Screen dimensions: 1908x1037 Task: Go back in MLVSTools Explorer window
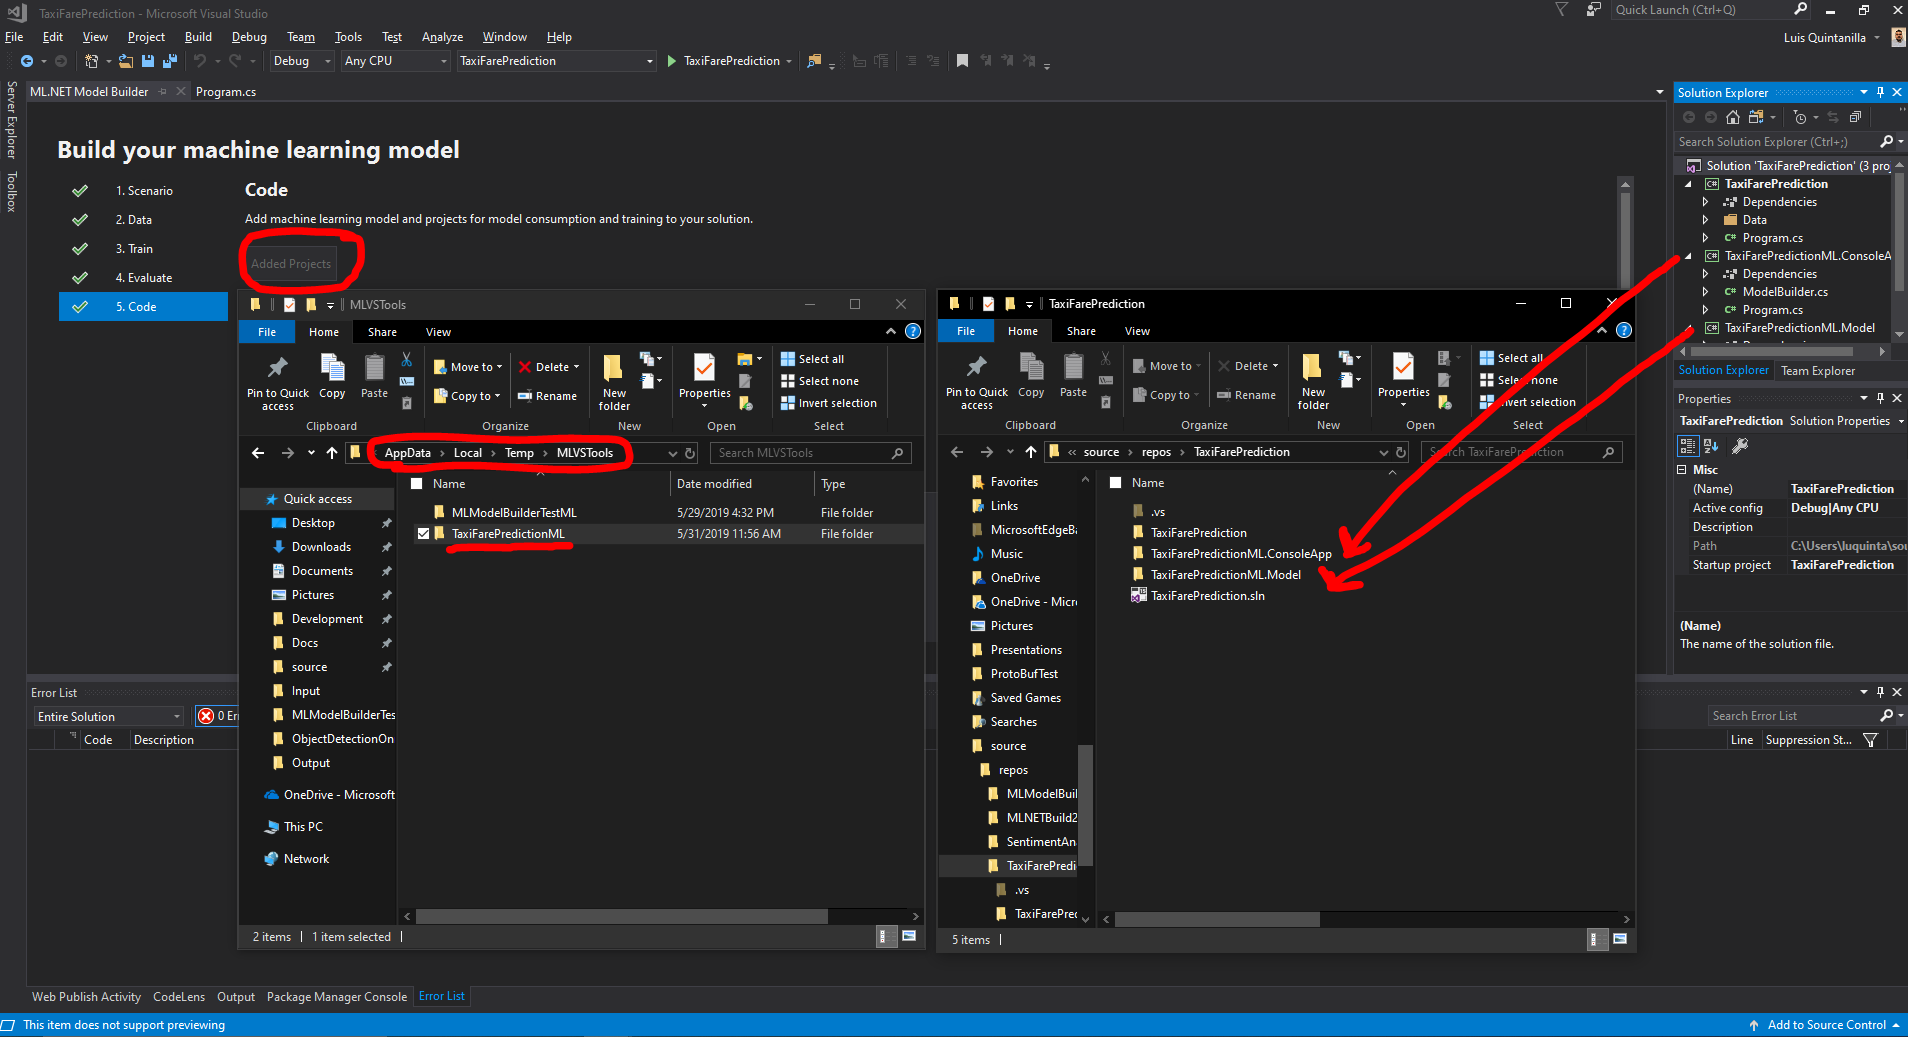pyautogui.click(x=258, y=453)
